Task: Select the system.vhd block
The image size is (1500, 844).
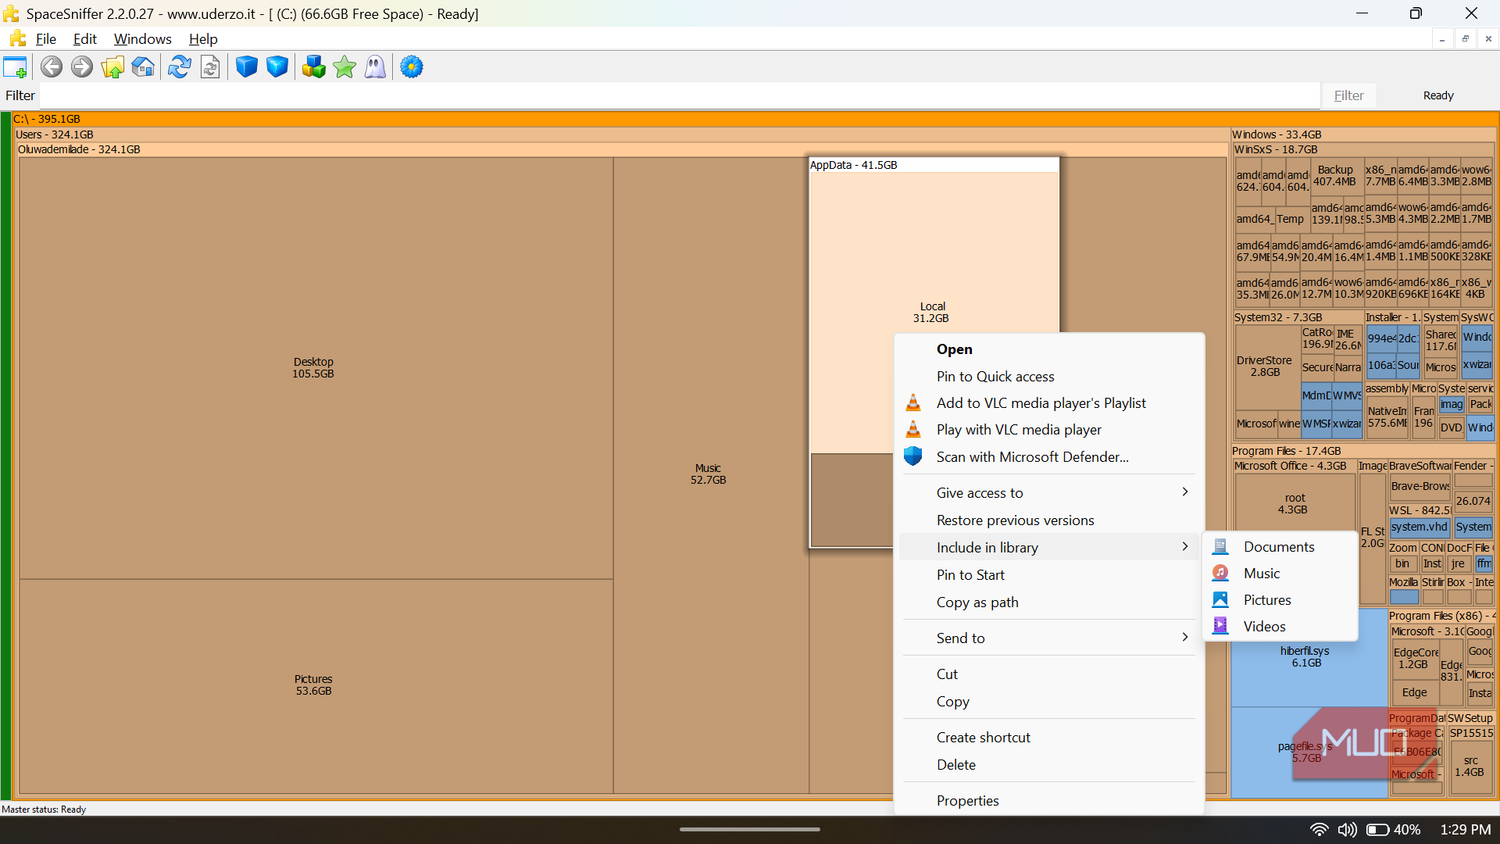Action: click(x=1419, y=527)
